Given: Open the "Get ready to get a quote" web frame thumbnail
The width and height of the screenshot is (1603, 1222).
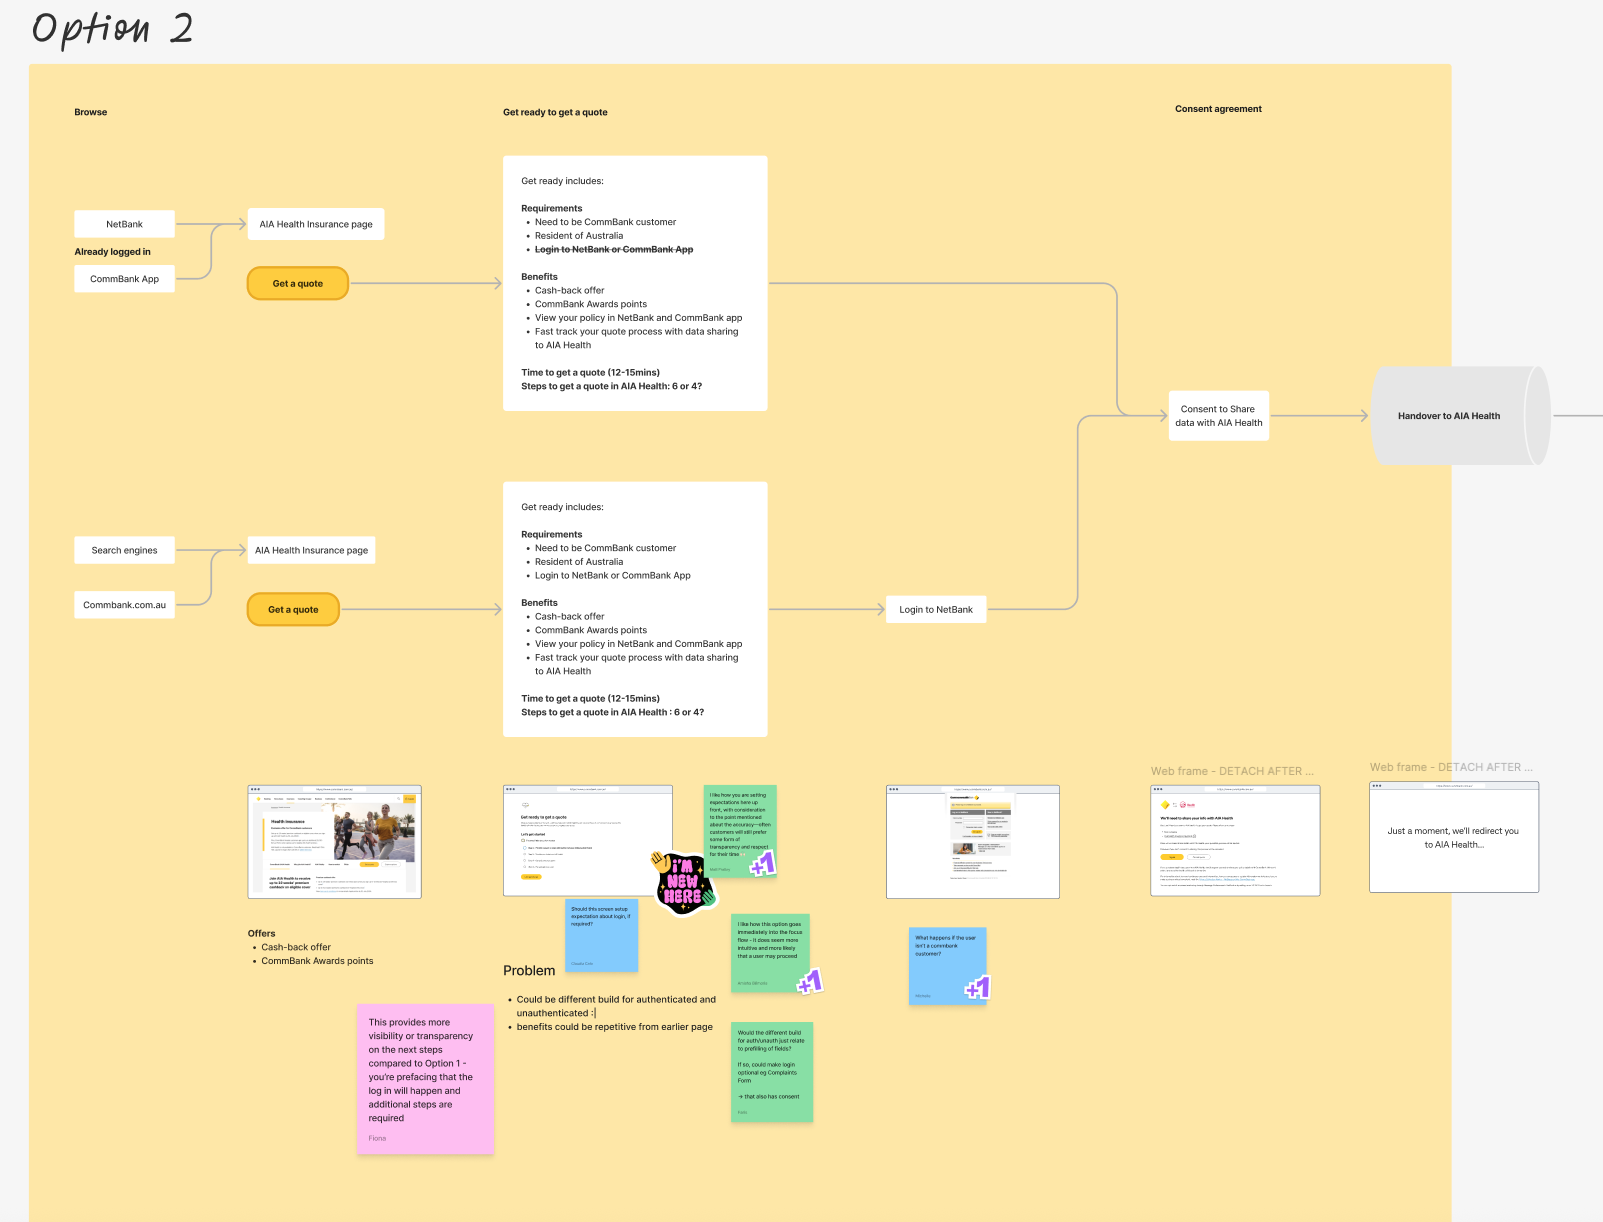Looking at the screenshot, I should (588, 840).
